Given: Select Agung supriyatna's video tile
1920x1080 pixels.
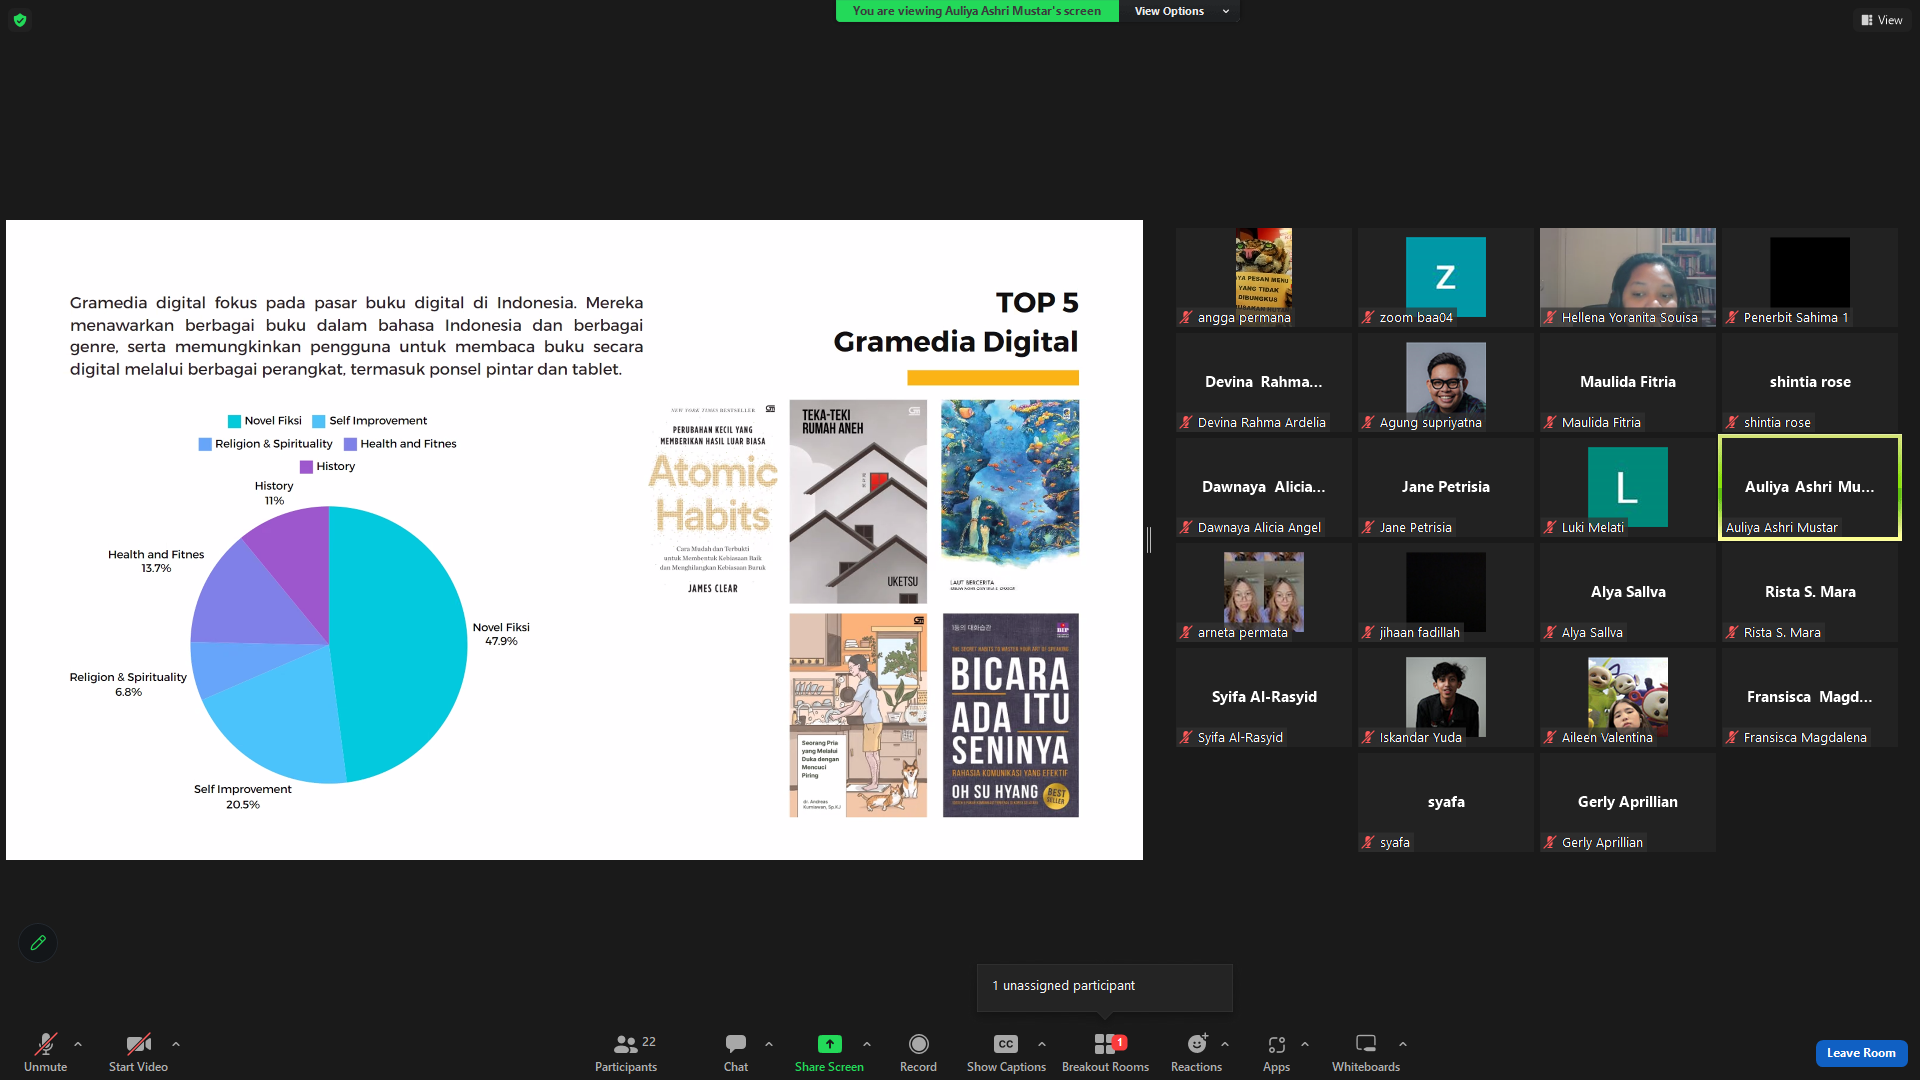Looking at the screenshot, I should click(1446, 382).
